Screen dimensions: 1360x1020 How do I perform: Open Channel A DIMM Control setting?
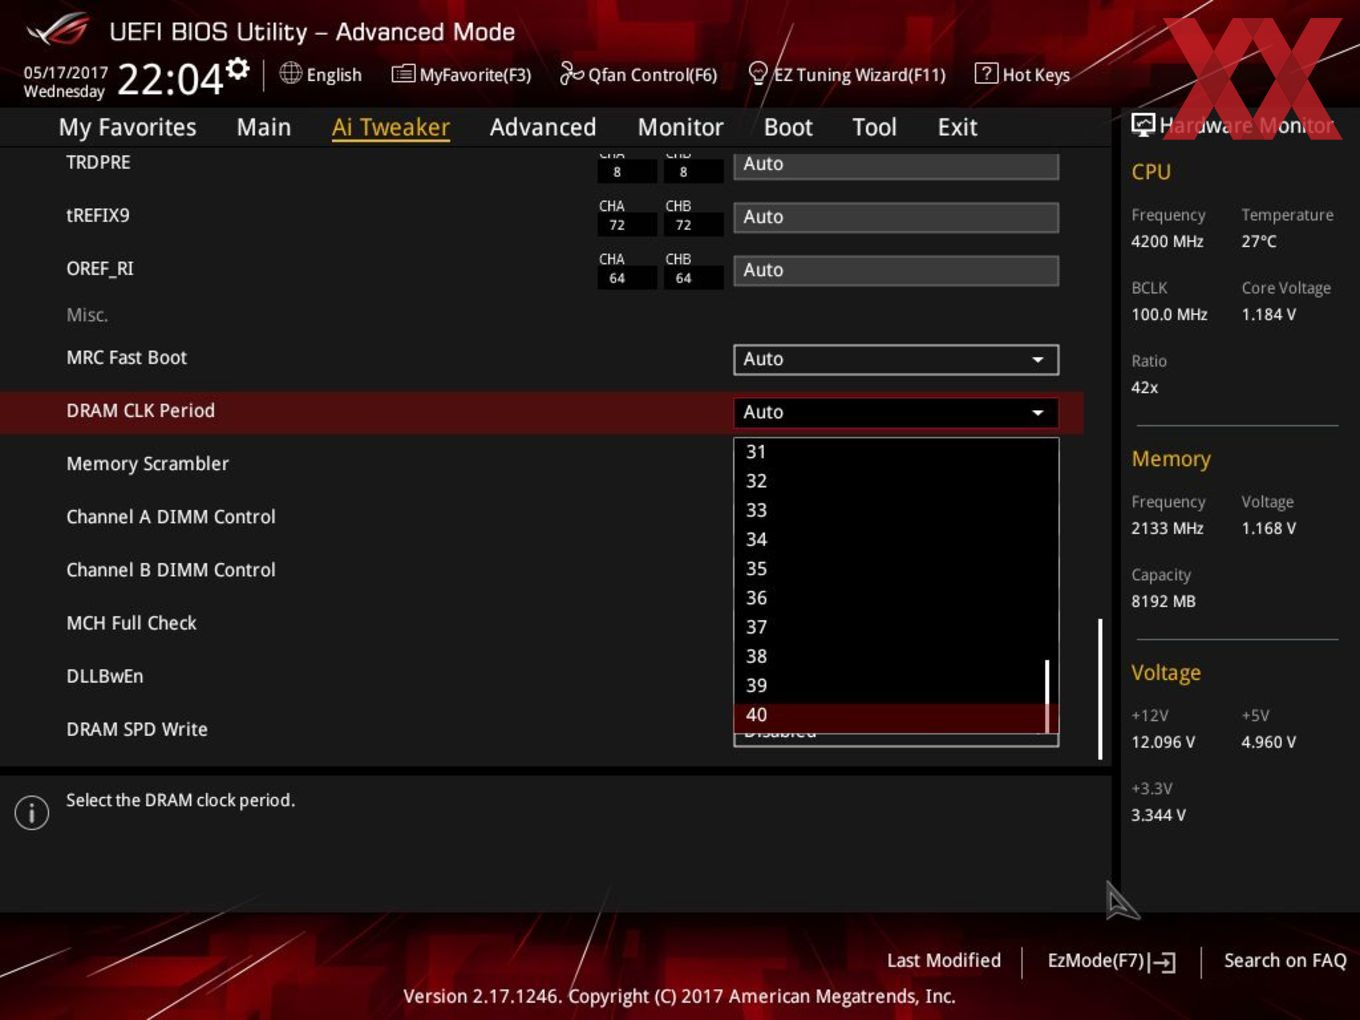pyautogui.click(x=170, y=517)
